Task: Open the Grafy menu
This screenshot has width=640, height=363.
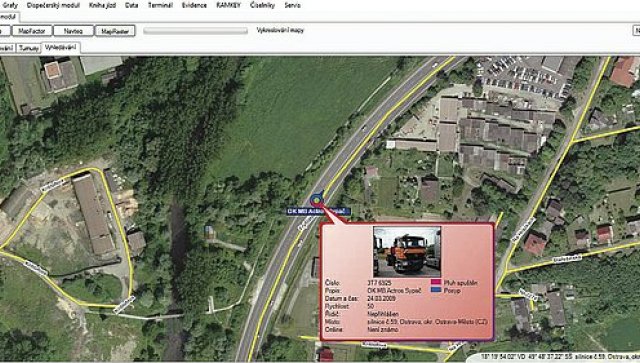Action: pyautogui.click(x=9, y=5)
